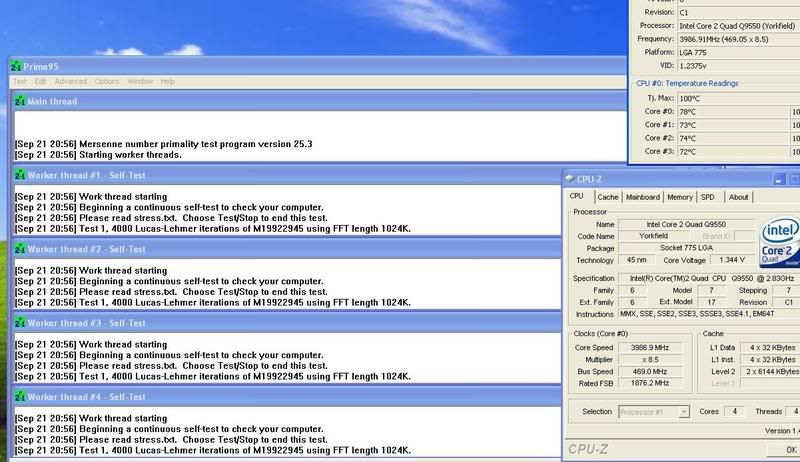Viewport: 800px width, 462px height.
Task: Open the Help menu in Prime95
Action: click(x=167, y=82)
